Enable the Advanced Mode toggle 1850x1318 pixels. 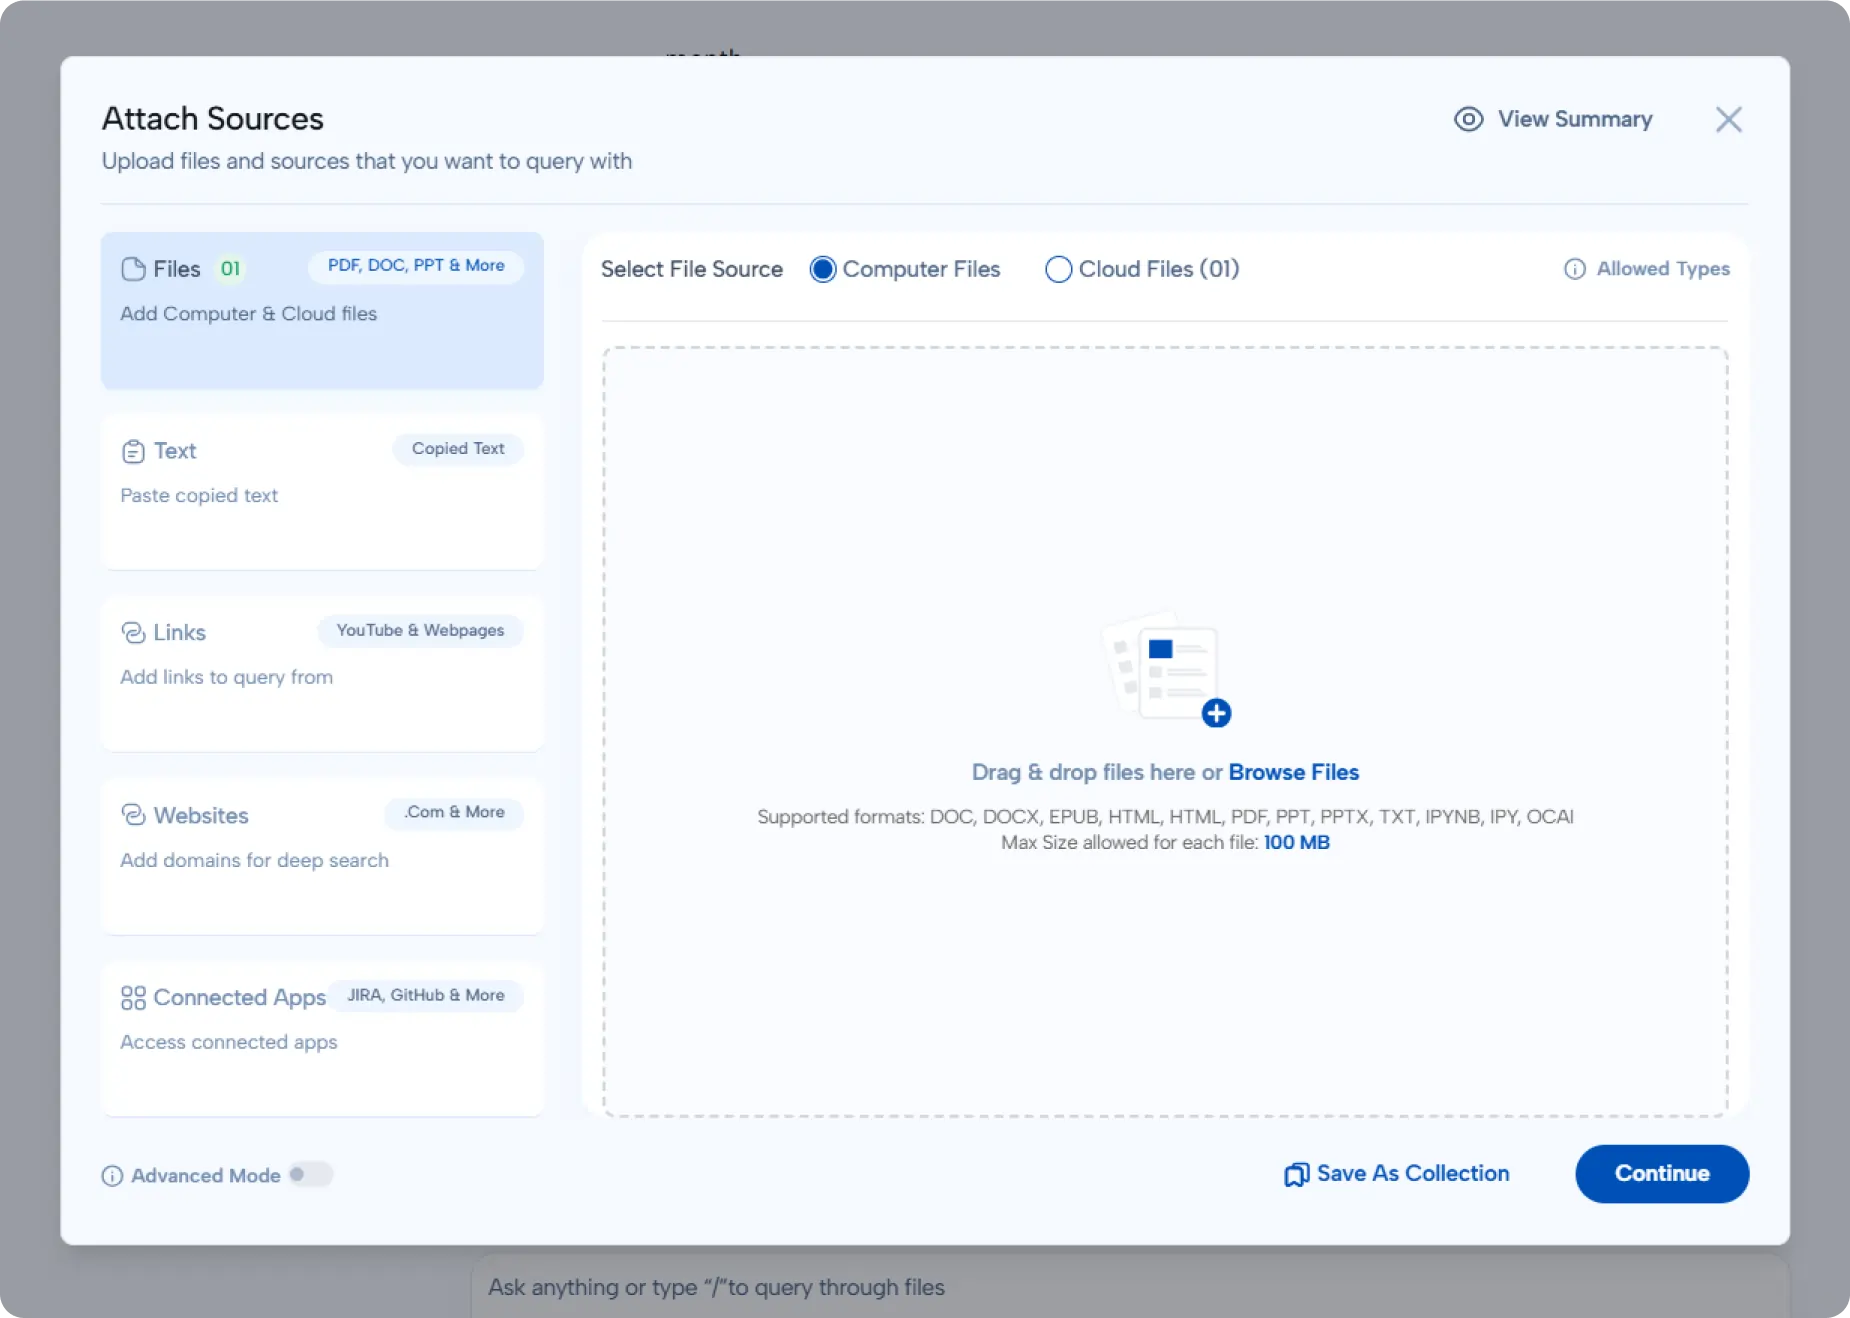pyautogui.click(x=310, y=1175)
